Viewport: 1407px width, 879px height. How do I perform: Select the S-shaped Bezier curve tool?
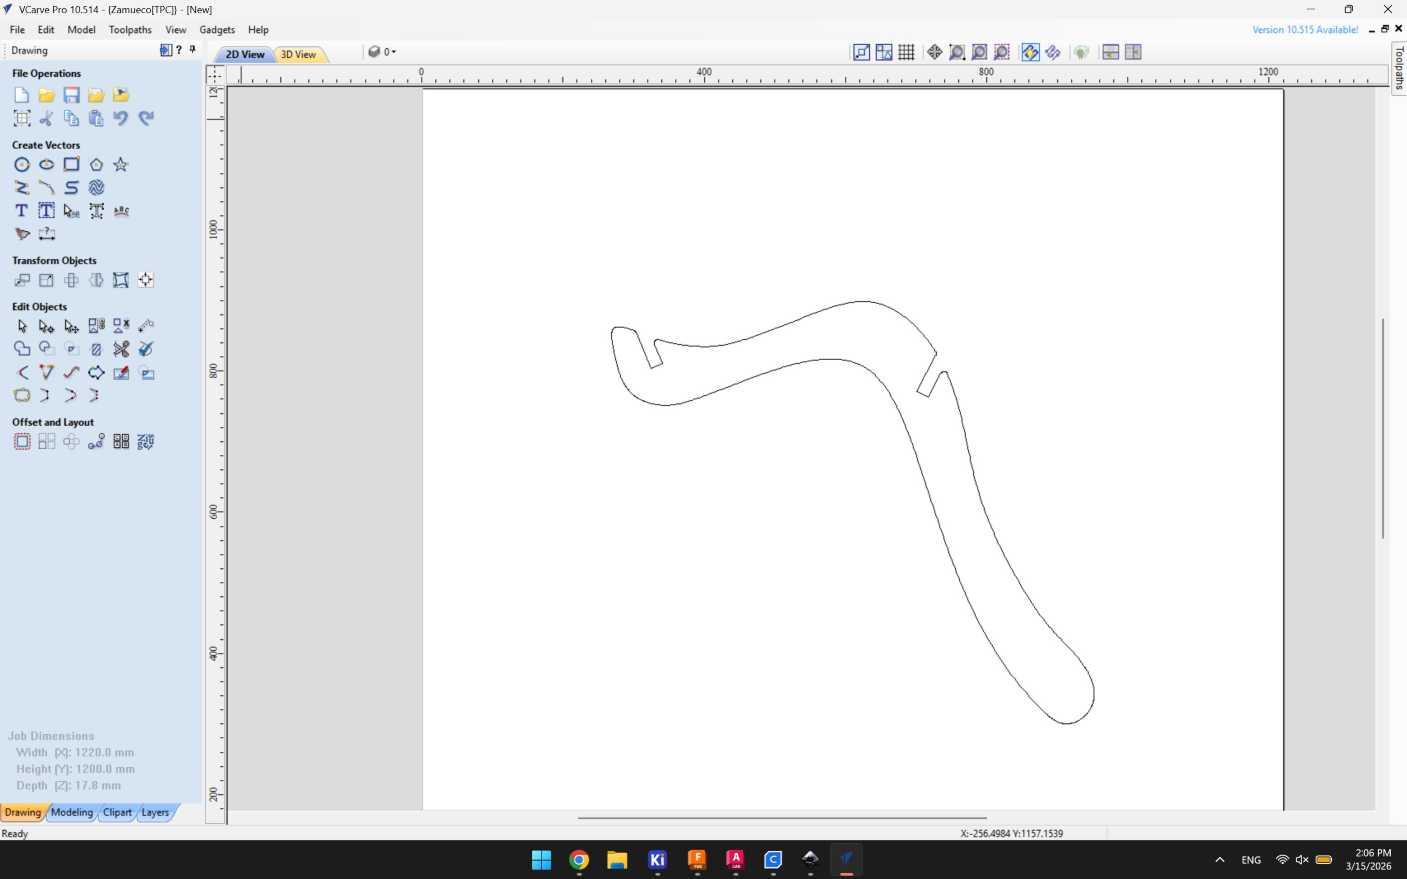pyautogui.click(x=71, y=187)
